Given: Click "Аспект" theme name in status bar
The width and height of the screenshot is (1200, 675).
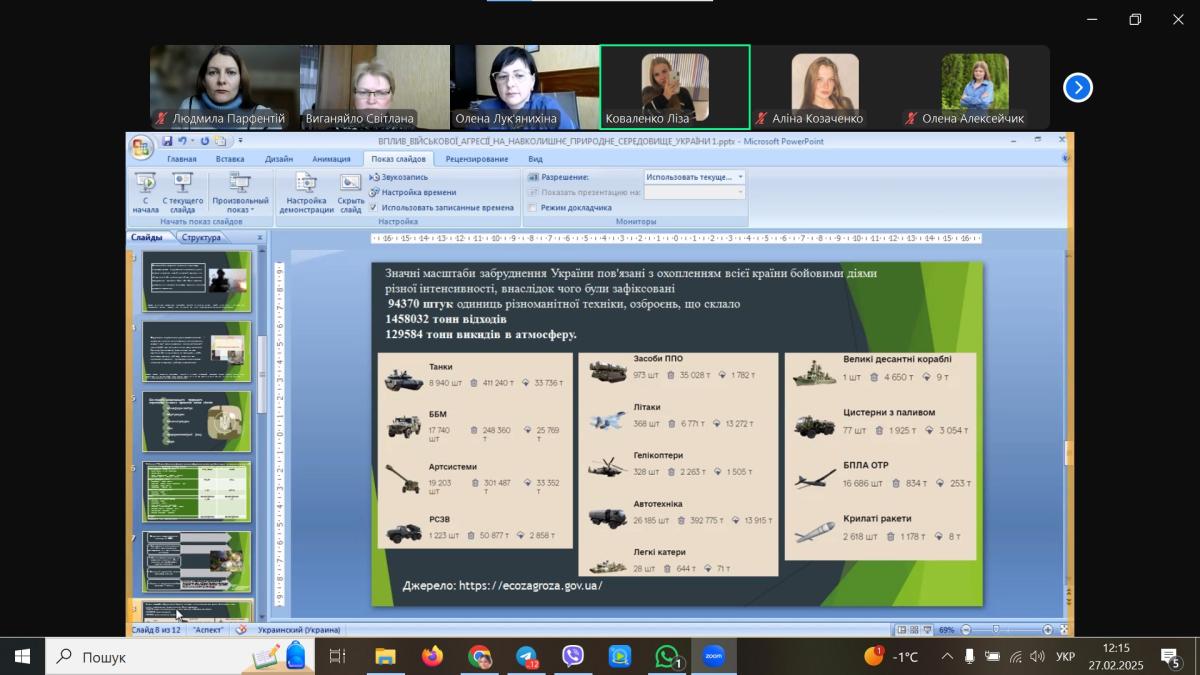Looking at the screenshot, I should pyautogui.click(x=209, y=630).
